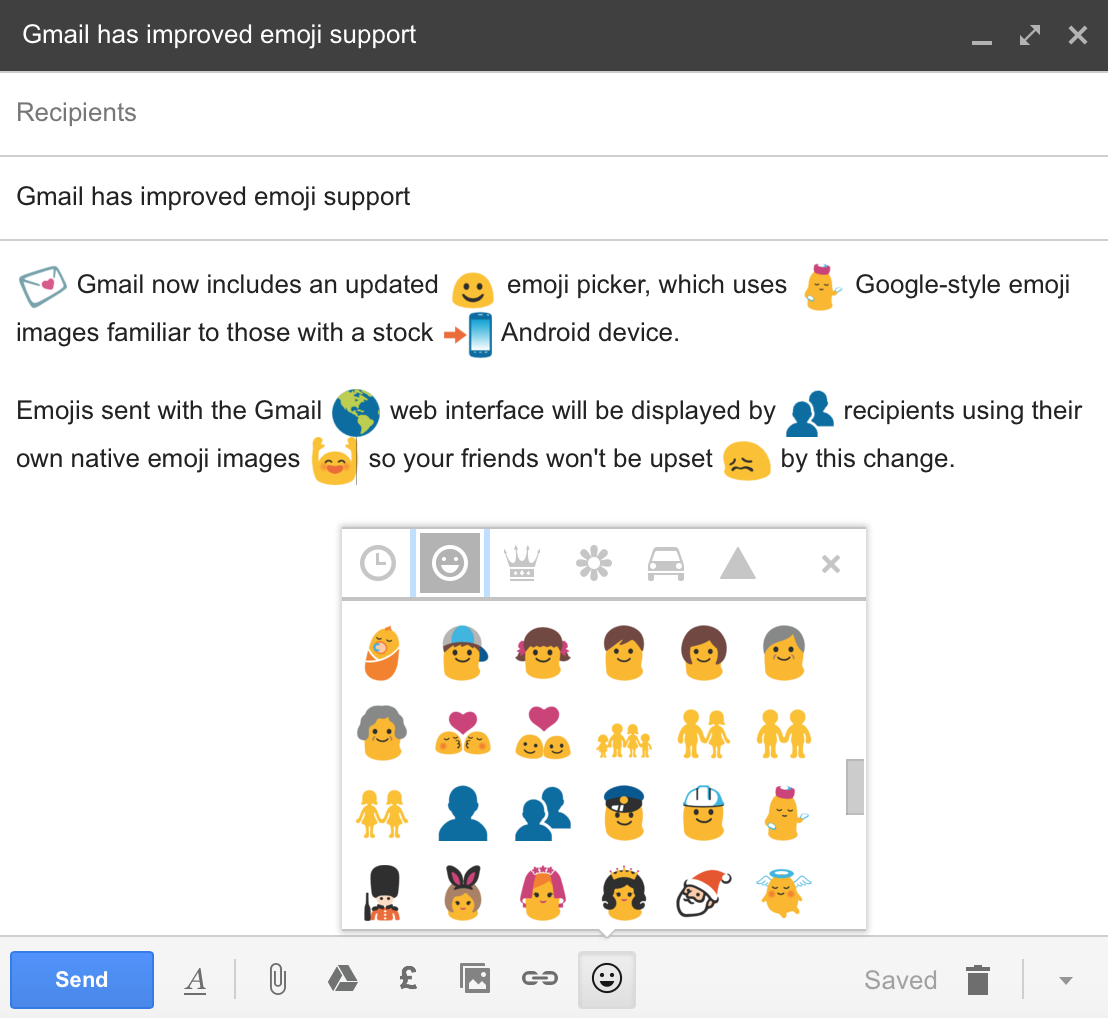The image size is (1108, 1018).
Task: Attach files with the paperclip icon
Action: tap(278, 980)
